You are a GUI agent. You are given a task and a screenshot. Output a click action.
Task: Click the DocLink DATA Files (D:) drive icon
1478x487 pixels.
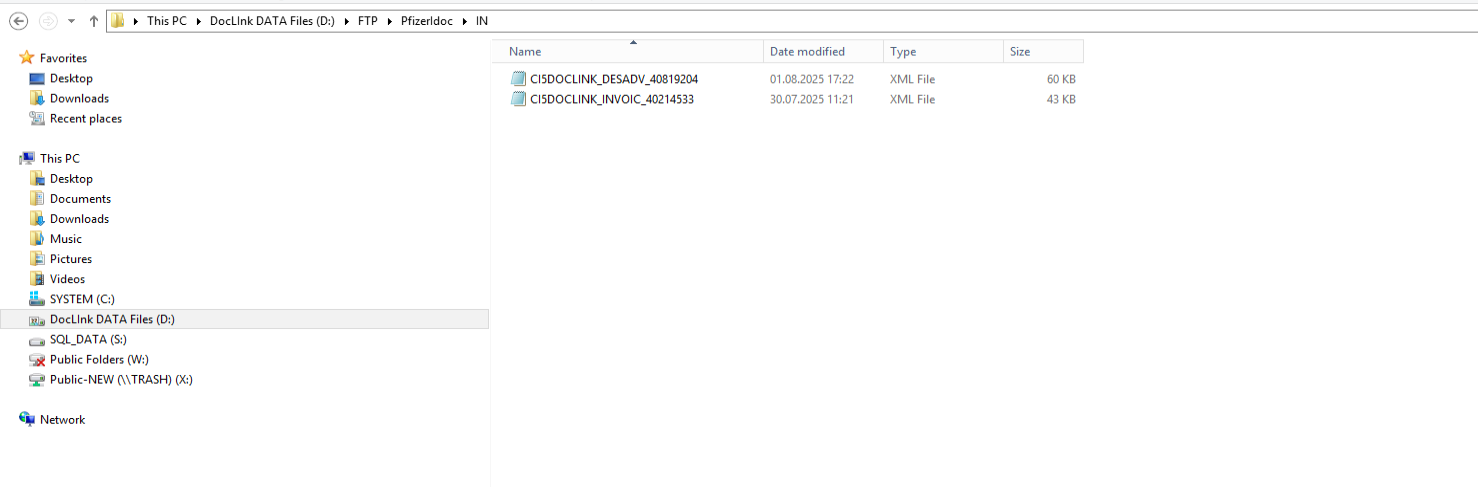coord(37,319)
